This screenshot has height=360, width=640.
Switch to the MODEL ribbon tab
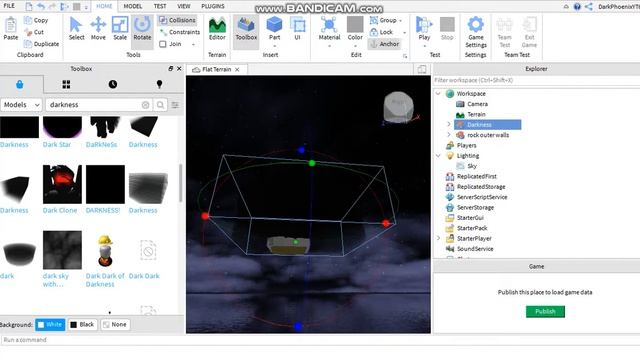pos(133,6)
